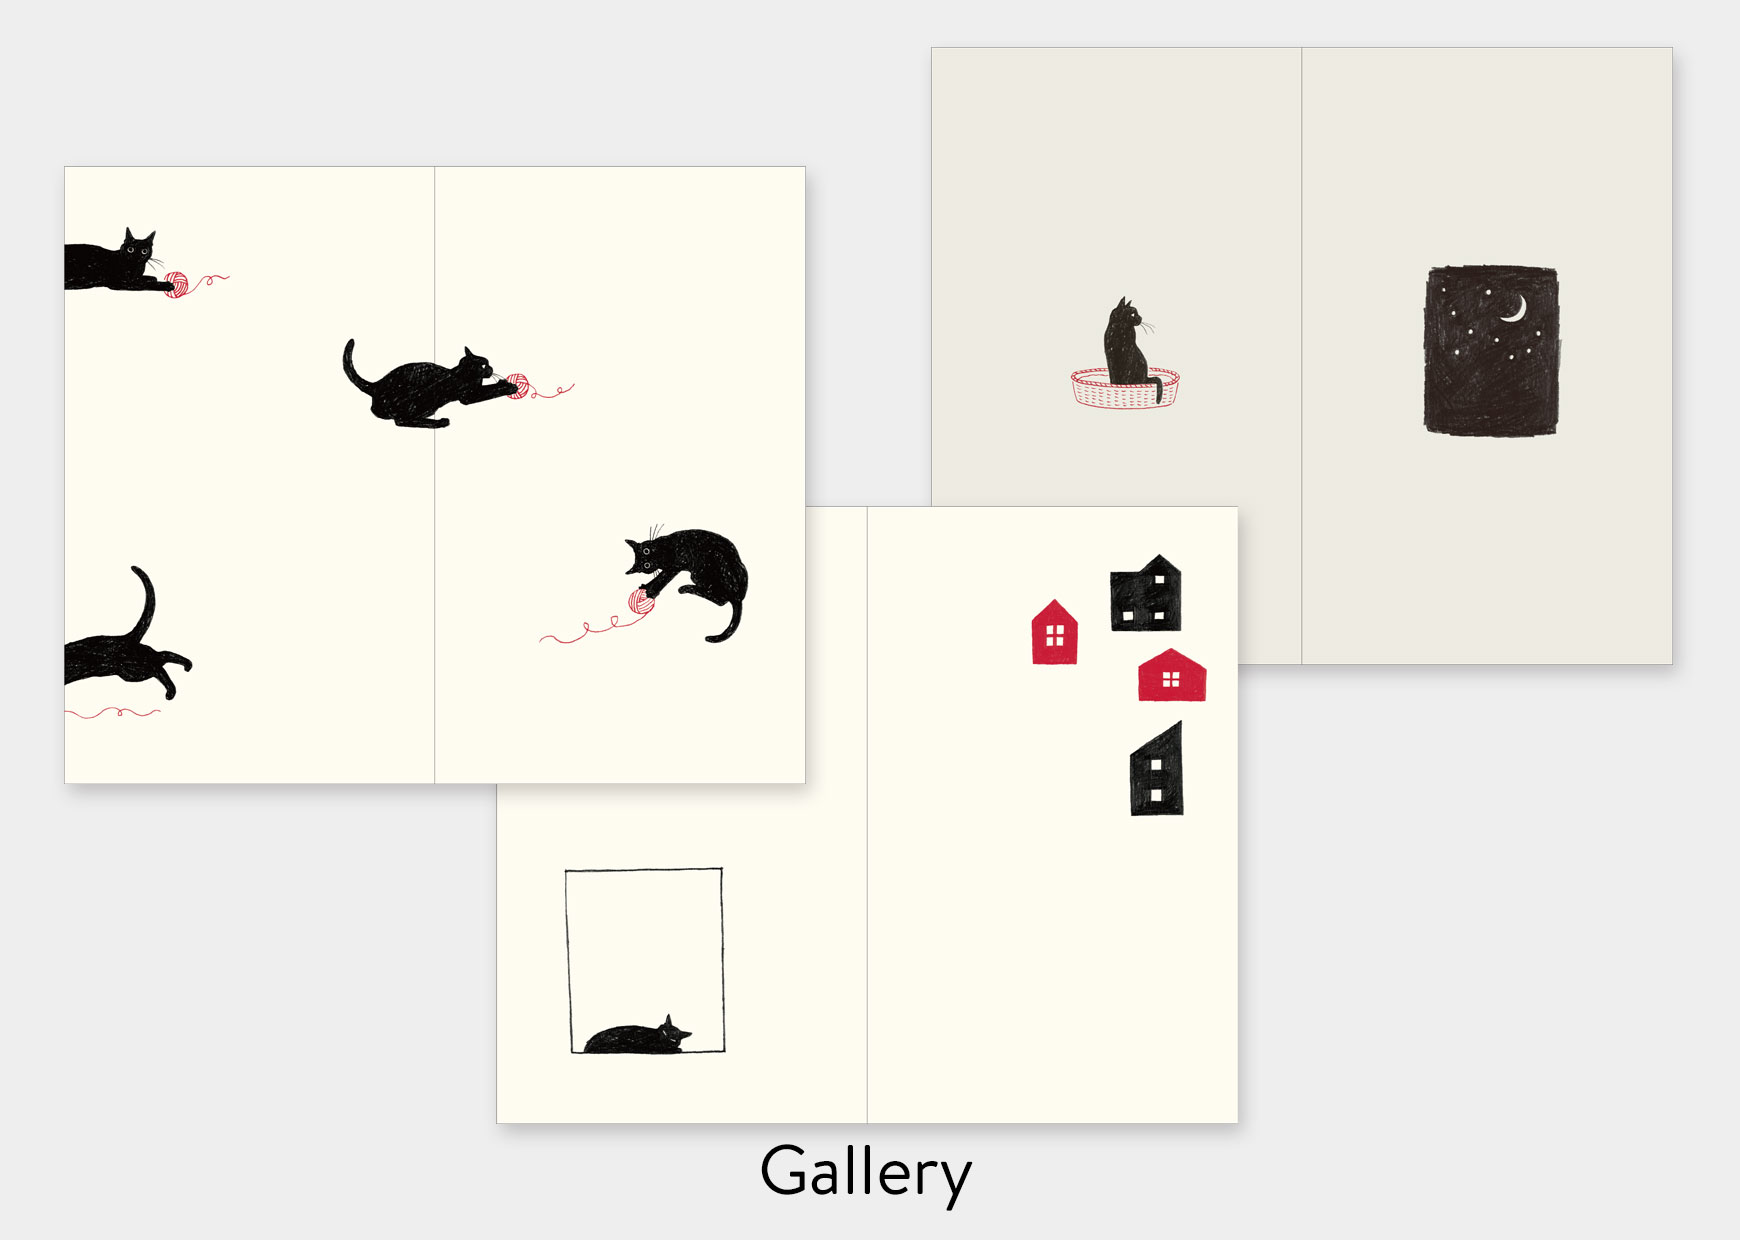This screenshot has width=1740, height=1240.
Task: Open the houses and window notebook spread
Action: point(867,815)
